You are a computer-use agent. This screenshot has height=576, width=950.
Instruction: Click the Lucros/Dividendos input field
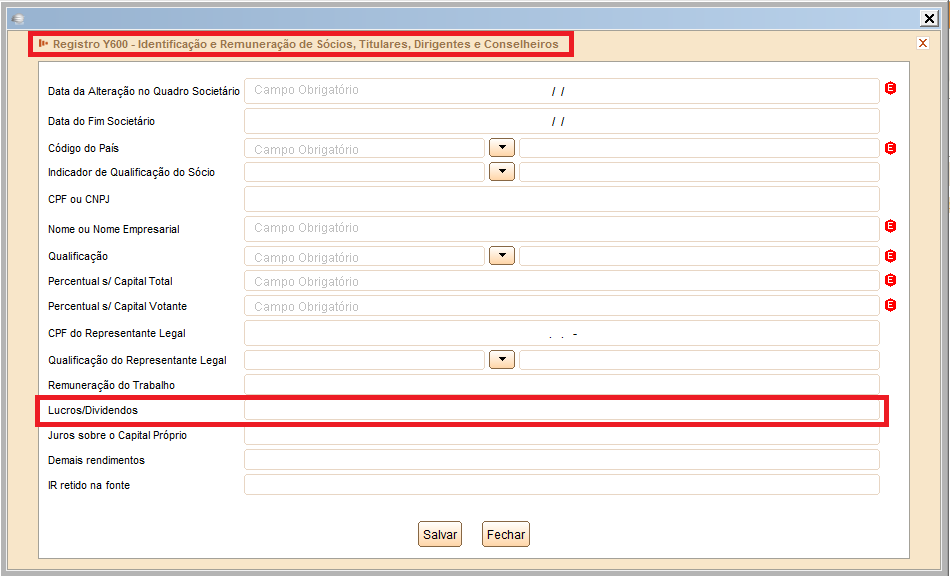click(561, 410)
